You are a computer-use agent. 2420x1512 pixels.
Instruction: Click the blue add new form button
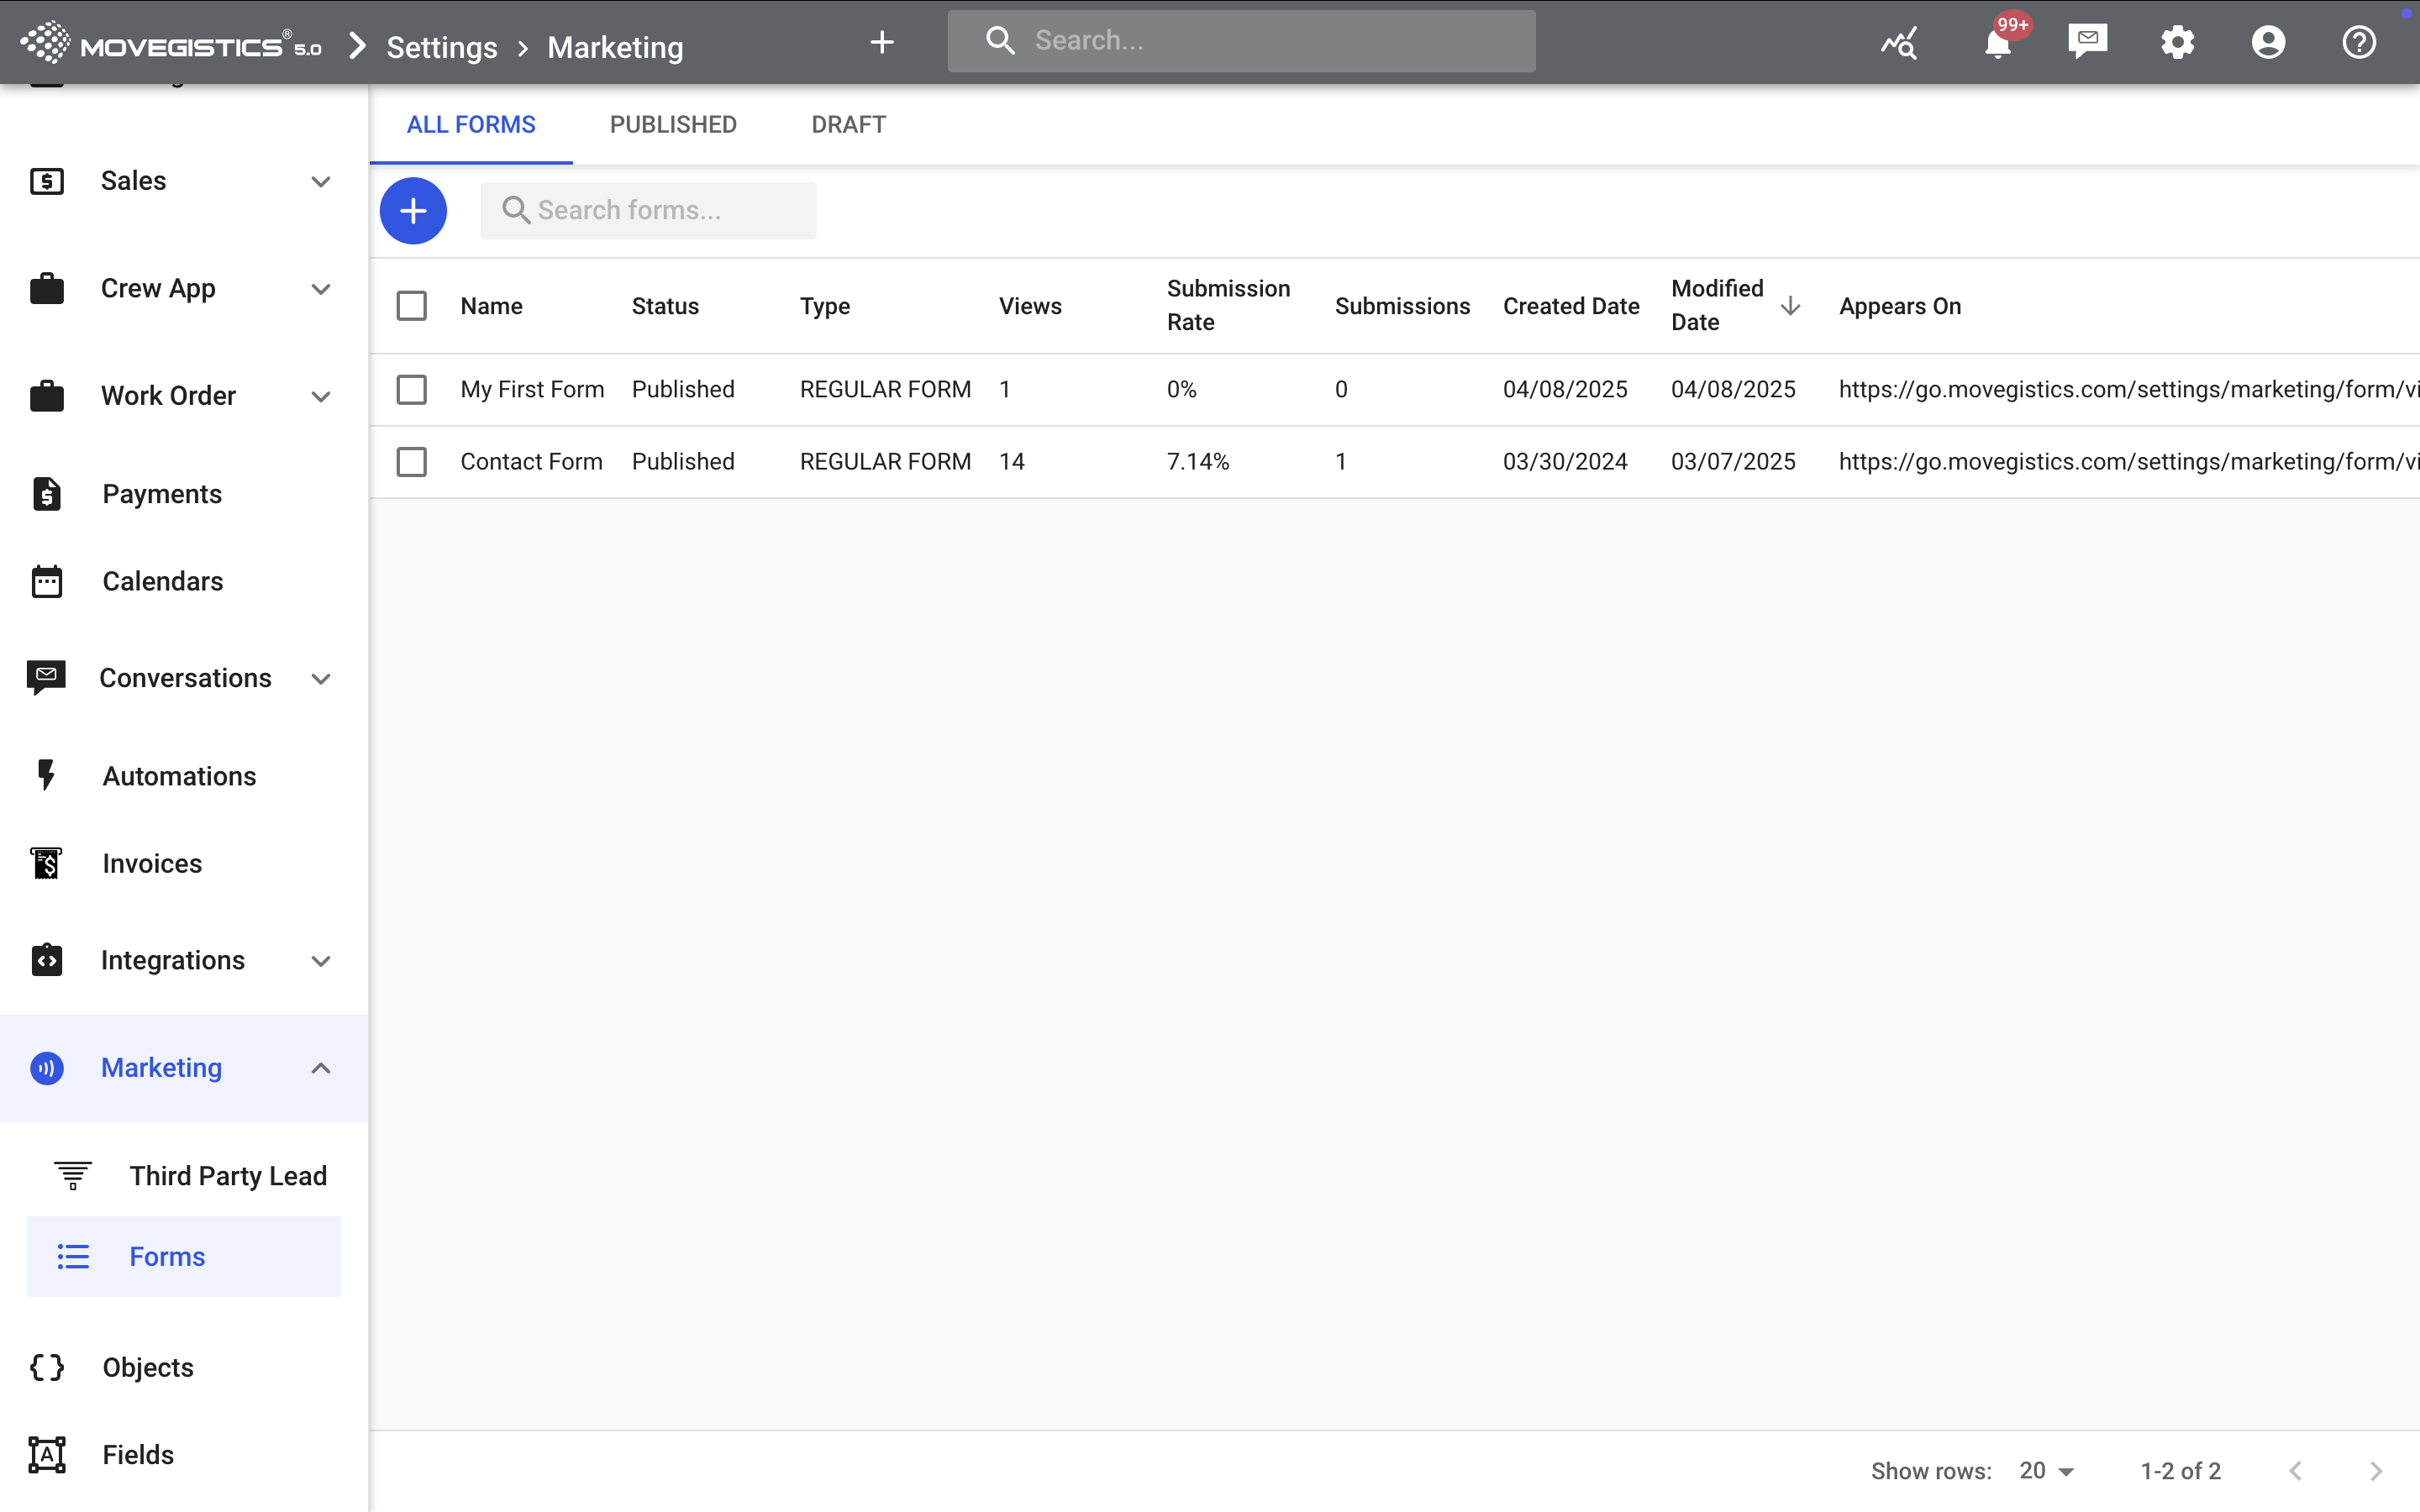coord(413,211)
